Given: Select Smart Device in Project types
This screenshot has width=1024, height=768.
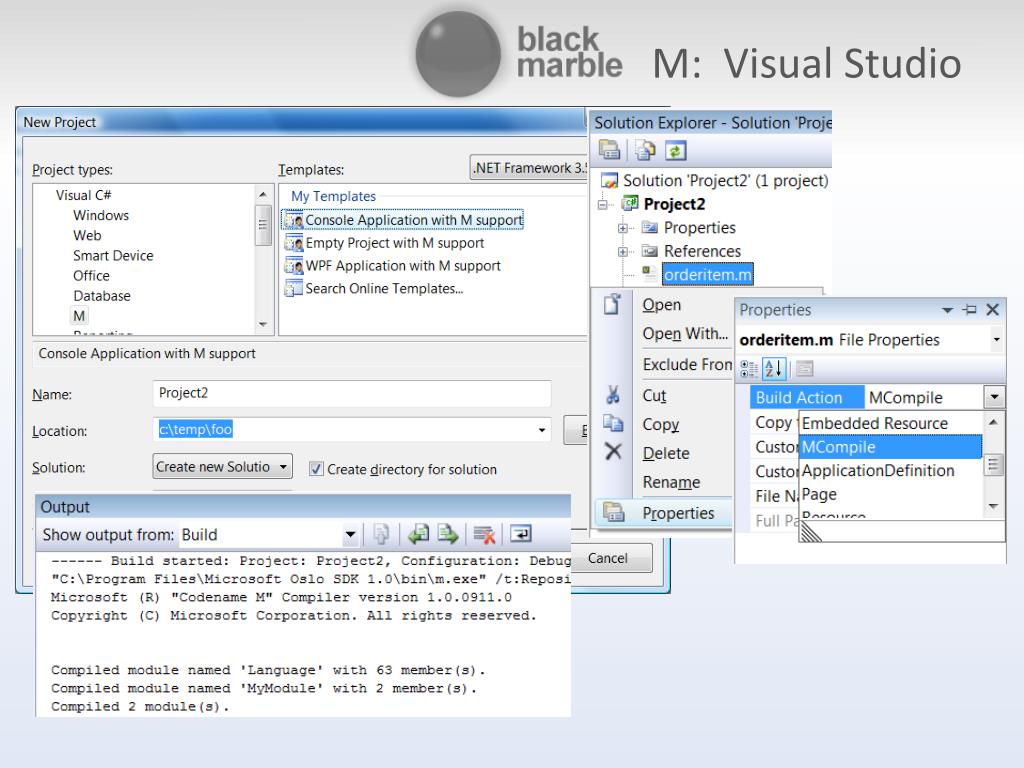Looking at the screenshot, I should point(113,256).
